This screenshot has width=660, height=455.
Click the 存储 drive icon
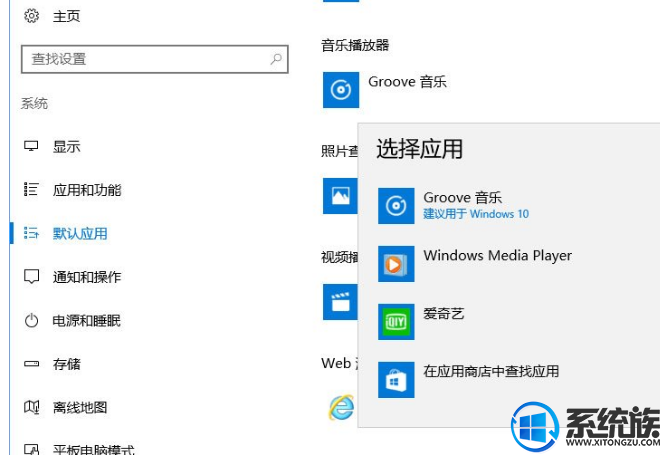pyautogui.click(x=31, y=364)
